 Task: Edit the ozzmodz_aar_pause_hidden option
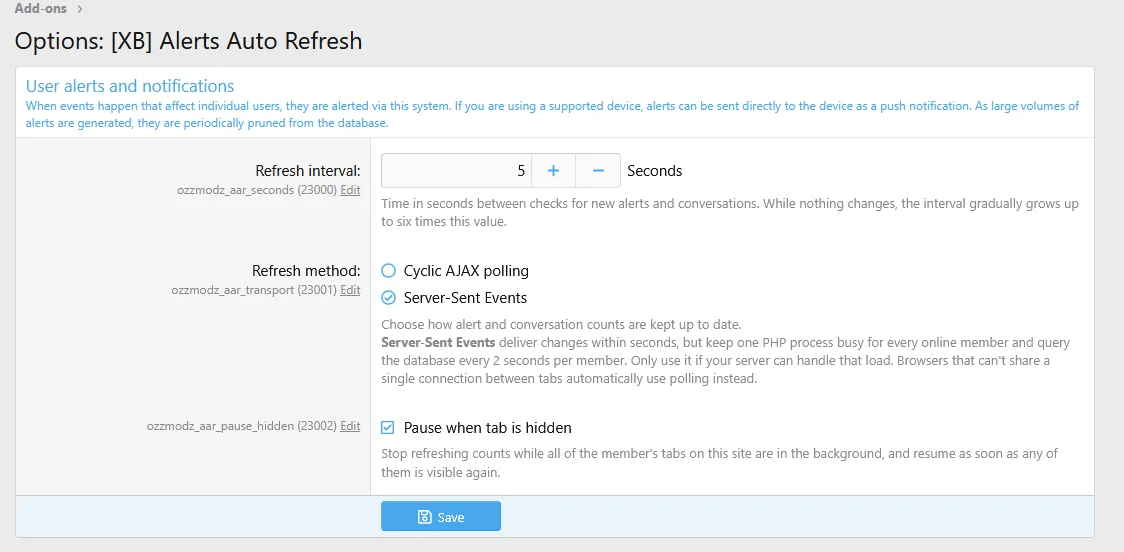pos(350,426)
